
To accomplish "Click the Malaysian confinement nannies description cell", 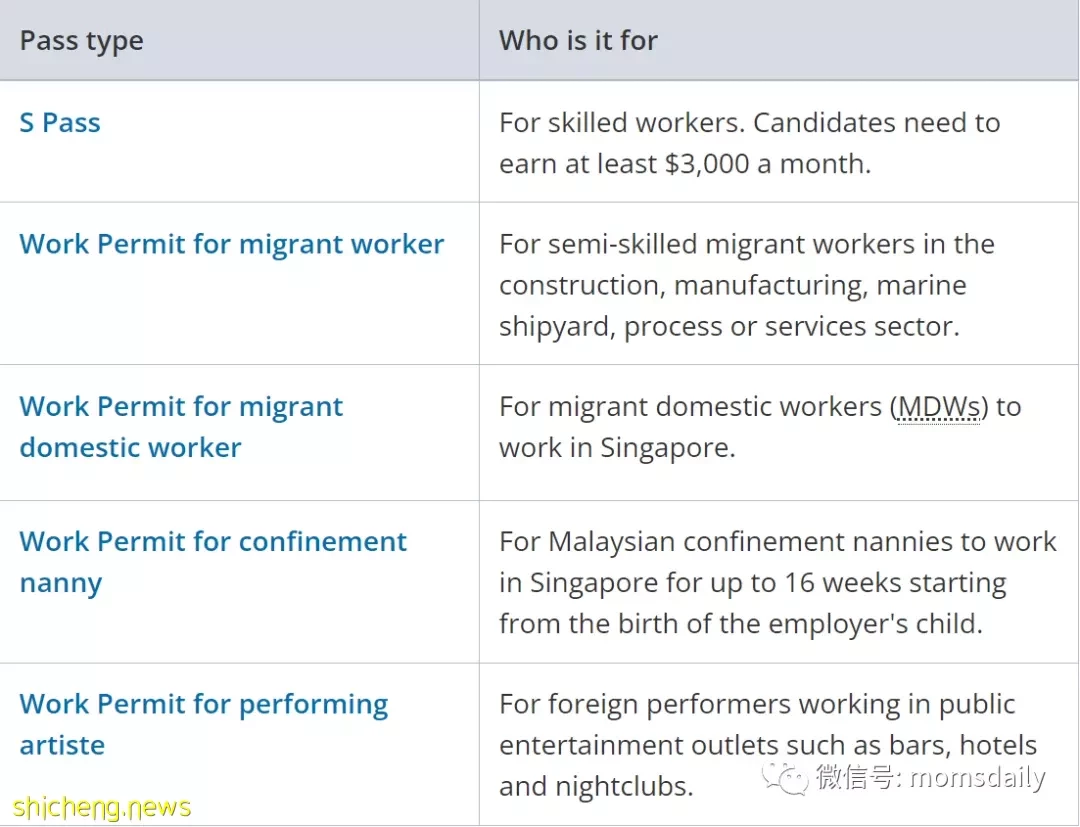I will [x=778, y=583].
